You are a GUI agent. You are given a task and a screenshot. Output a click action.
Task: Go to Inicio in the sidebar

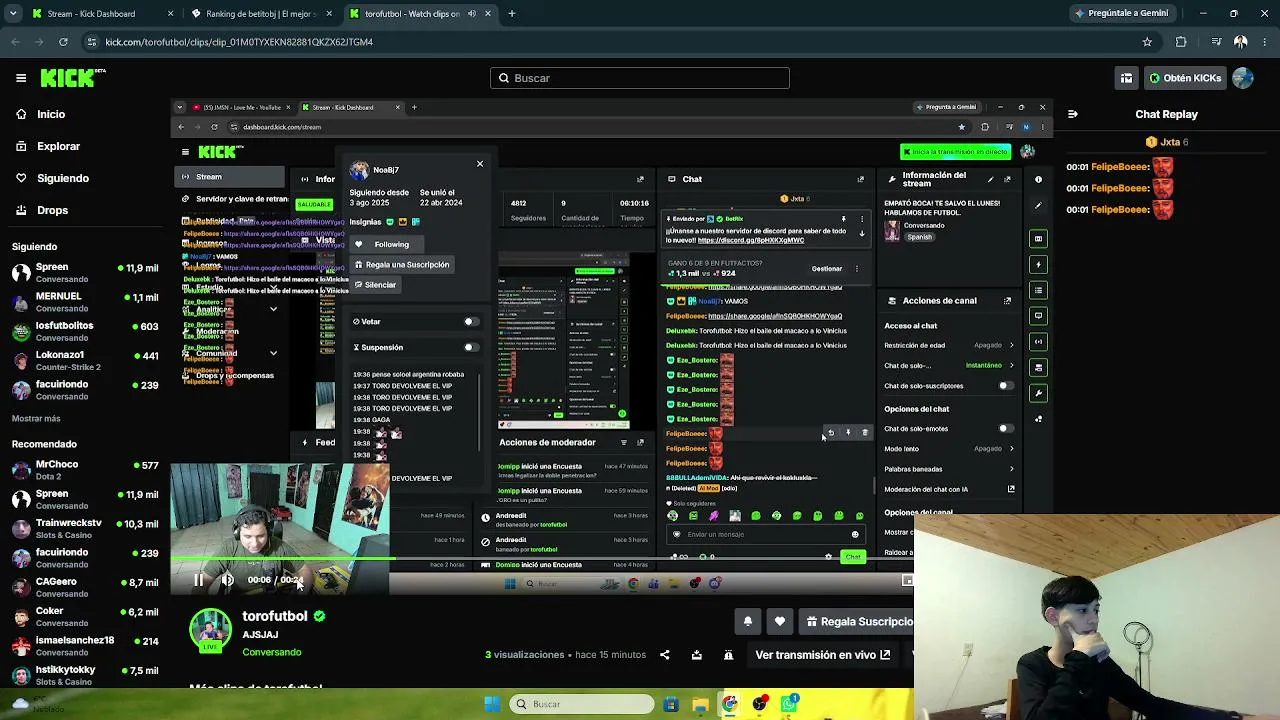coord(51,114)
